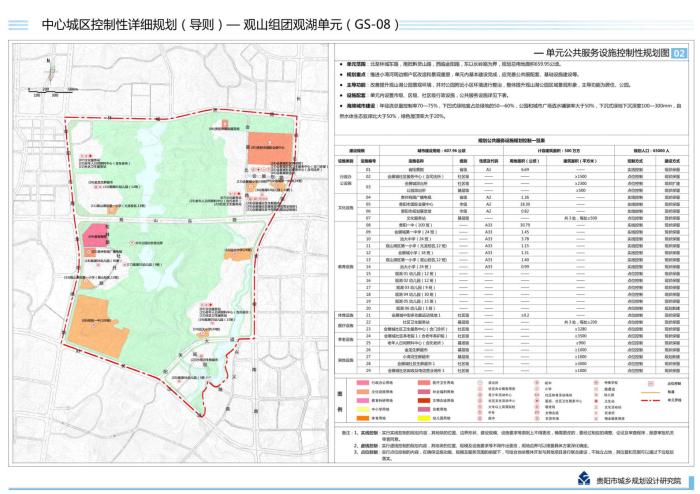
Task: Click first pink swatch in legend's left column
Action: [x=362, y=383]
